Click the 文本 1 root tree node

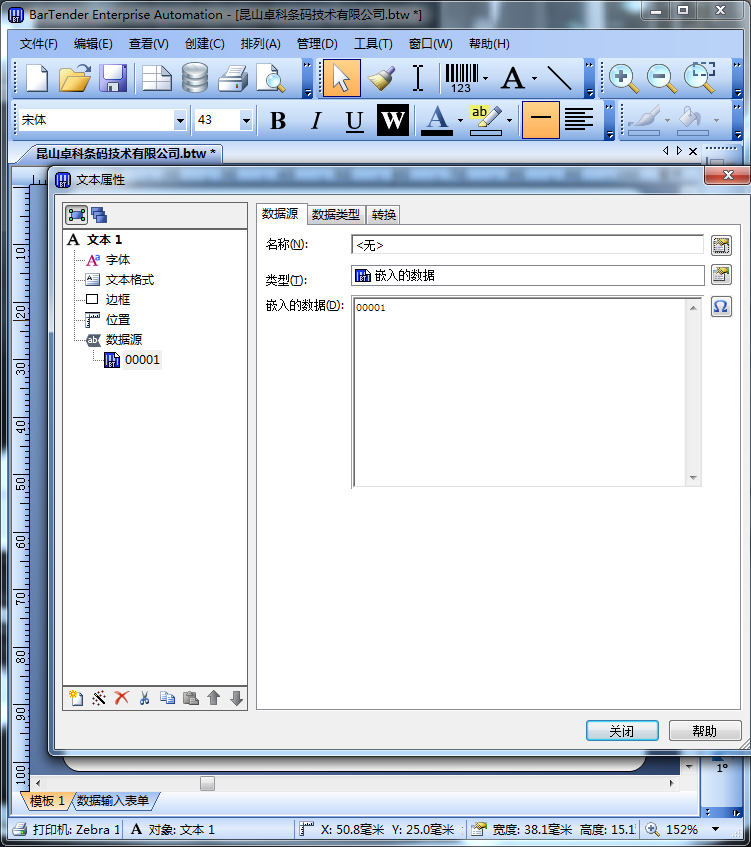tap(104, 239)
